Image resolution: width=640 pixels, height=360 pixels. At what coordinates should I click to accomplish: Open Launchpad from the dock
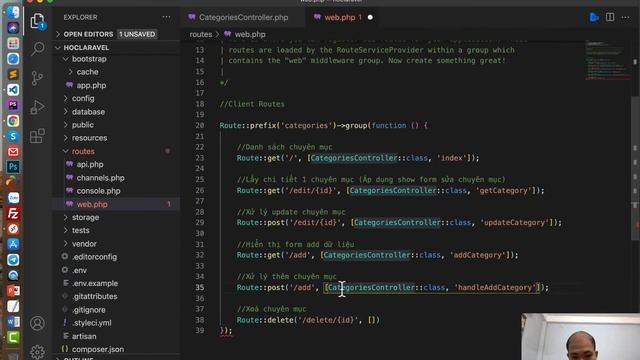[13, 43]
